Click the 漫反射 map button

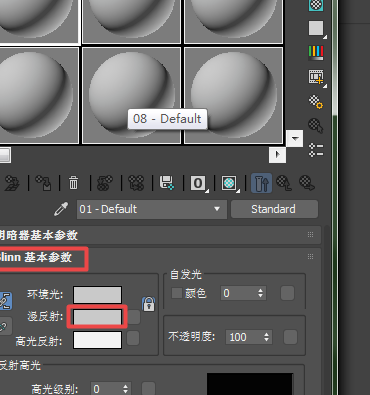coord(134,317)
